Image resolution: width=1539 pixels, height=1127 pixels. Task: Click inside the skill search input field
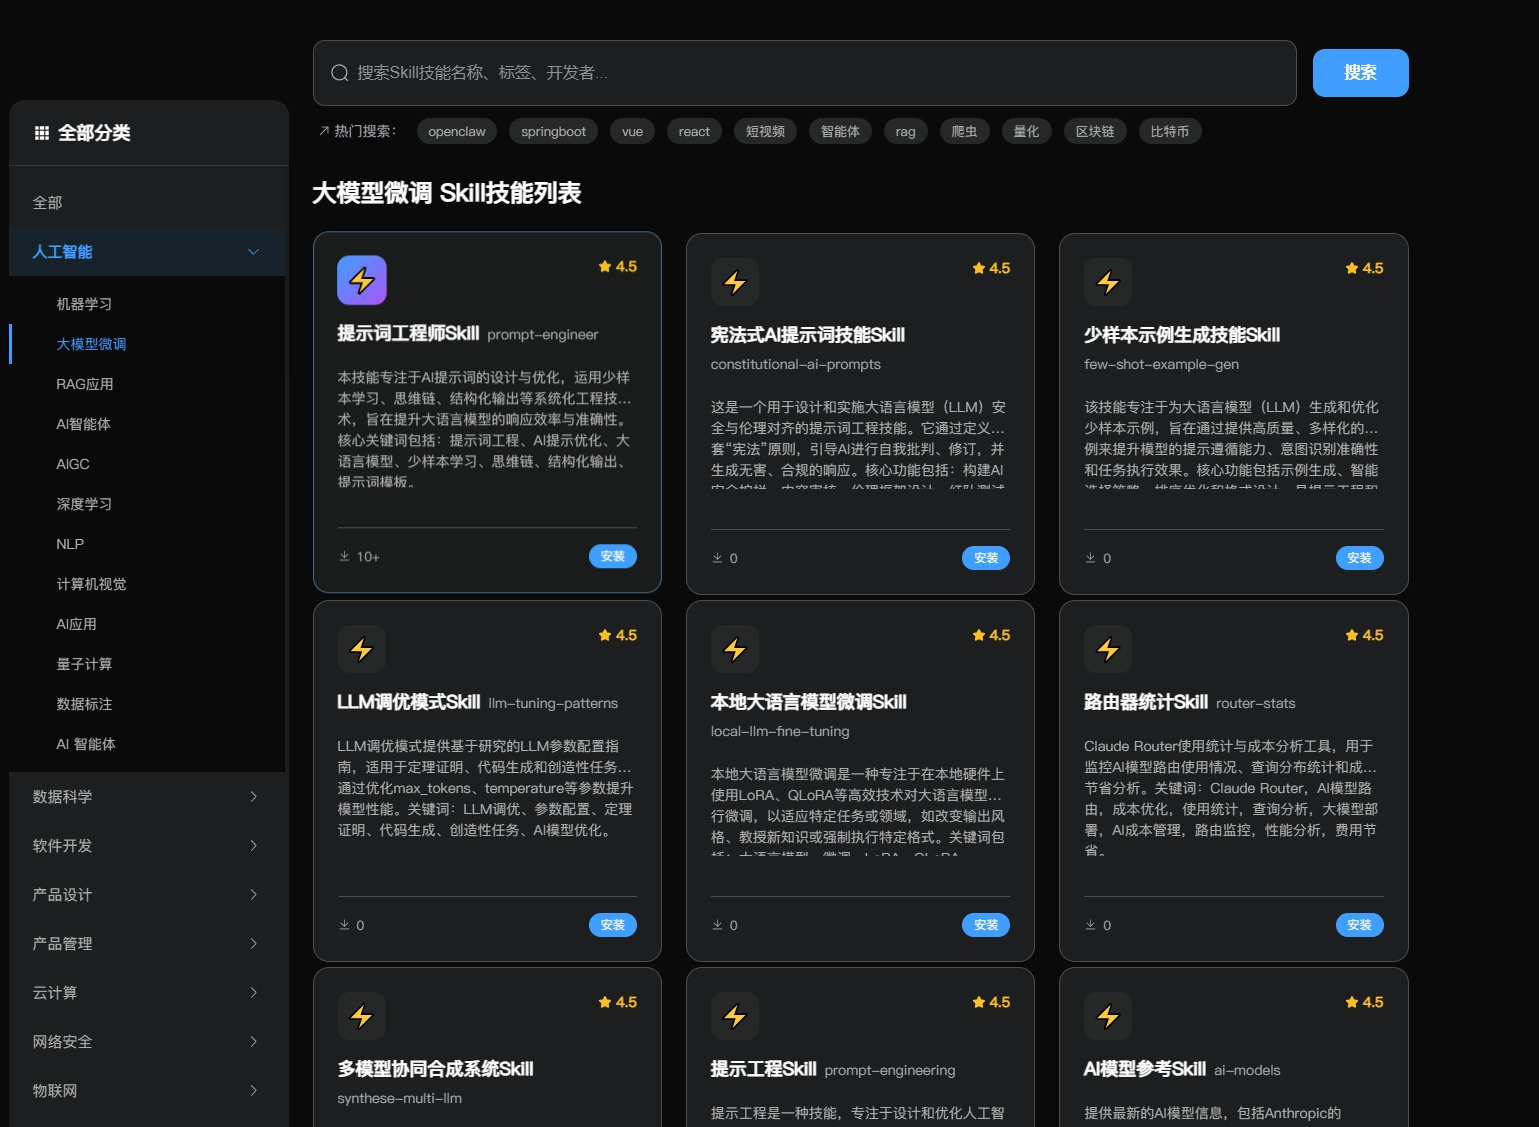click(800, 72)
